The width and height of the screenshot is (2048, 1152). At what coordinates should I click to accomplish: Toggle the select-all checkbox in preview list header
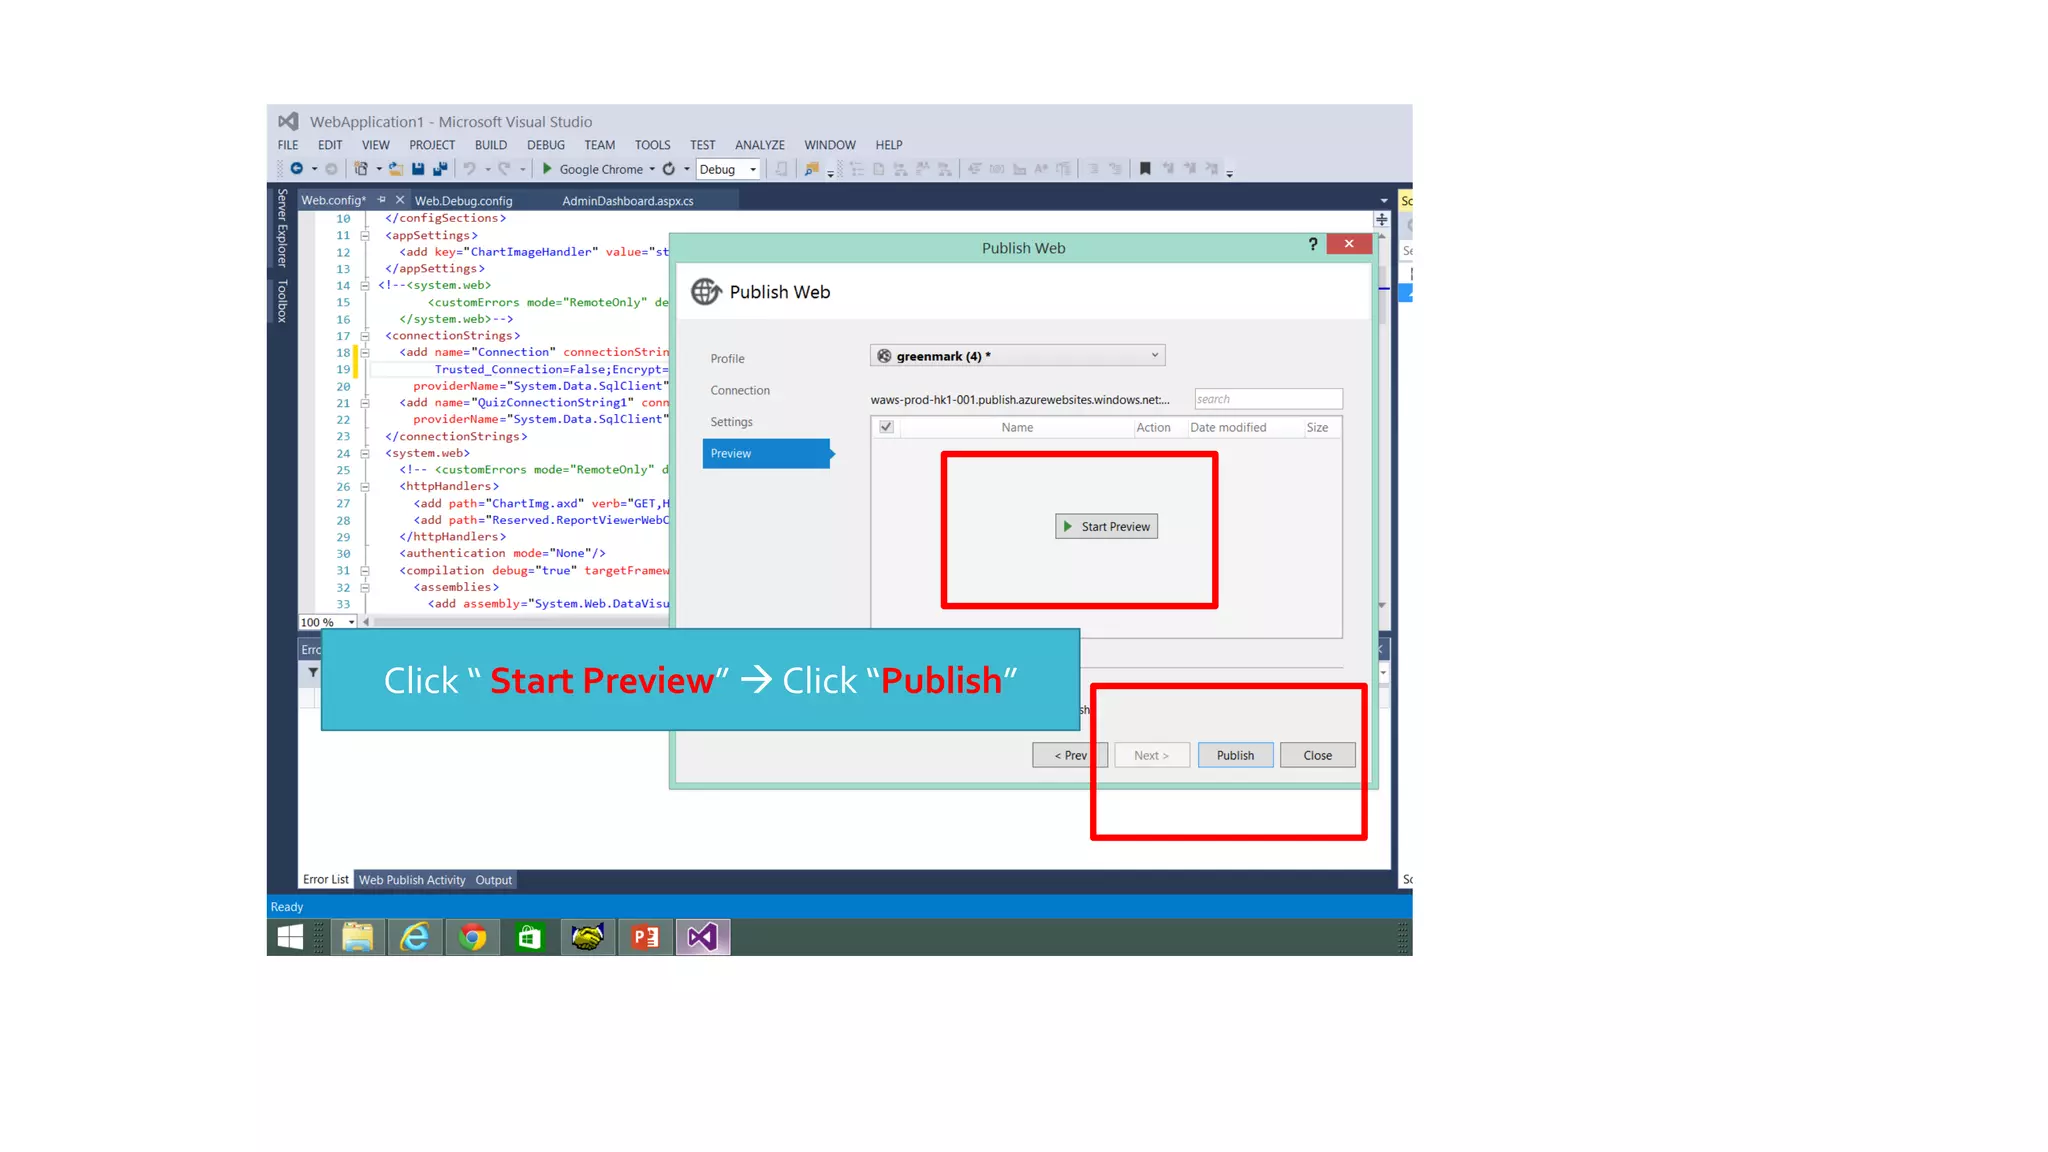click(886, 427)
